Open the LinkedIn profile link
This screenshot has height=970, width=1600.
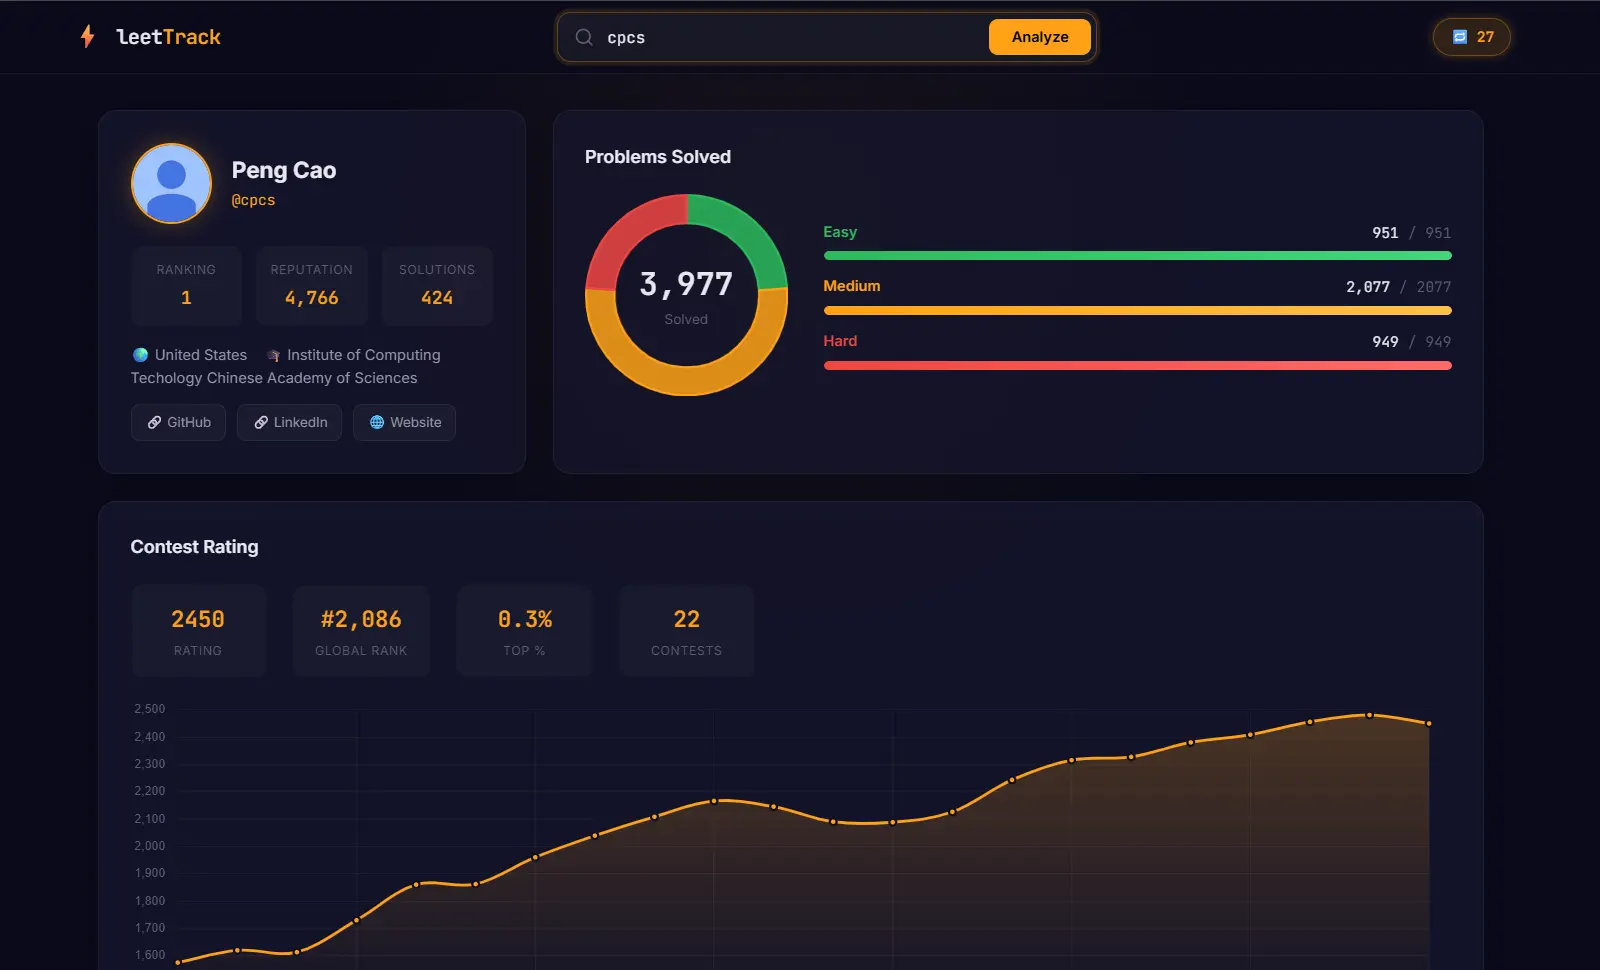(289, 422)
